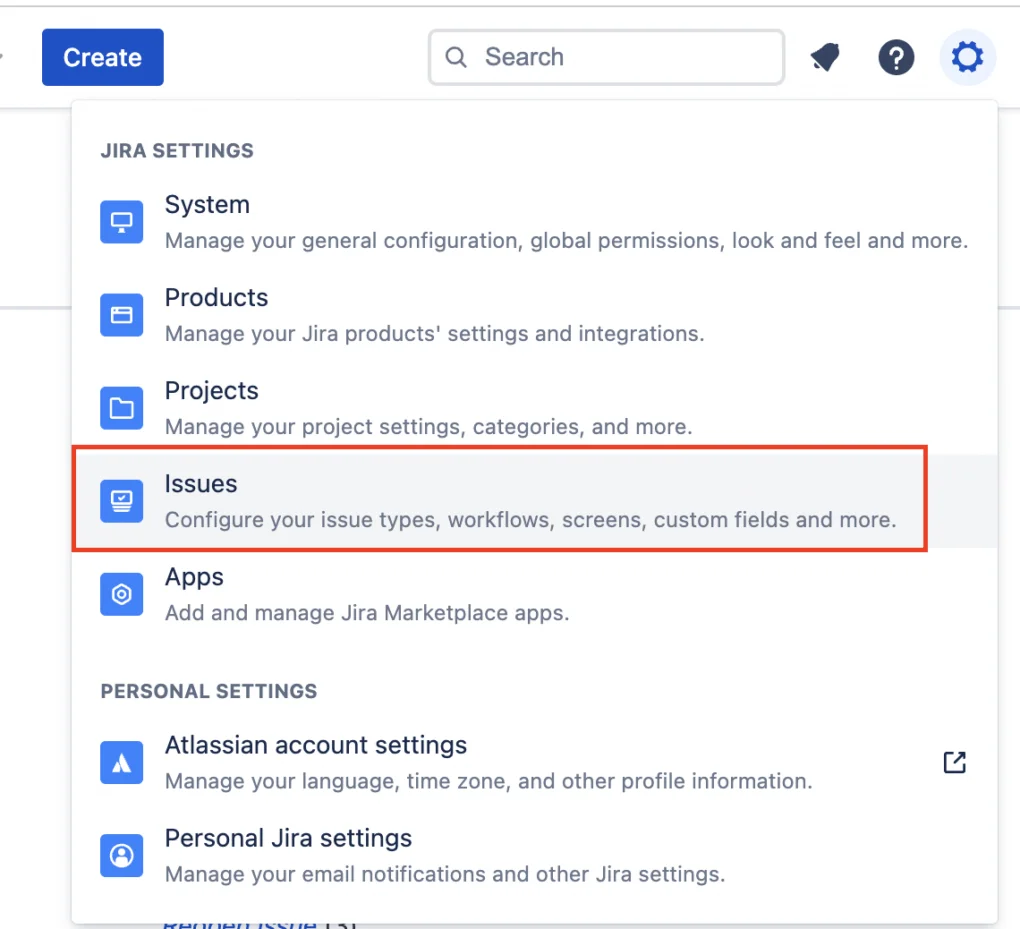Viewport: 1020px width, 929px height.
Task: Open the help question mark menu
Action: [x=896, y=57]
